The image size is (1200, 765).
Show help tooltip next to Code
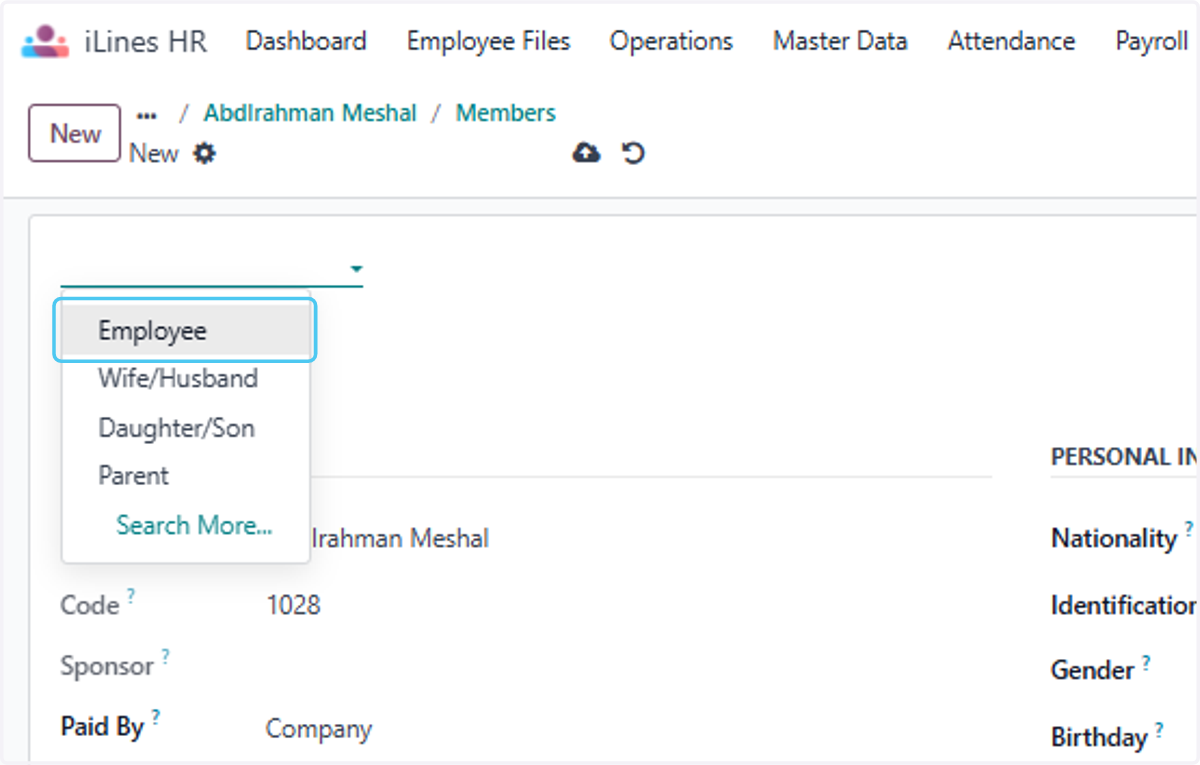(131, 597)
